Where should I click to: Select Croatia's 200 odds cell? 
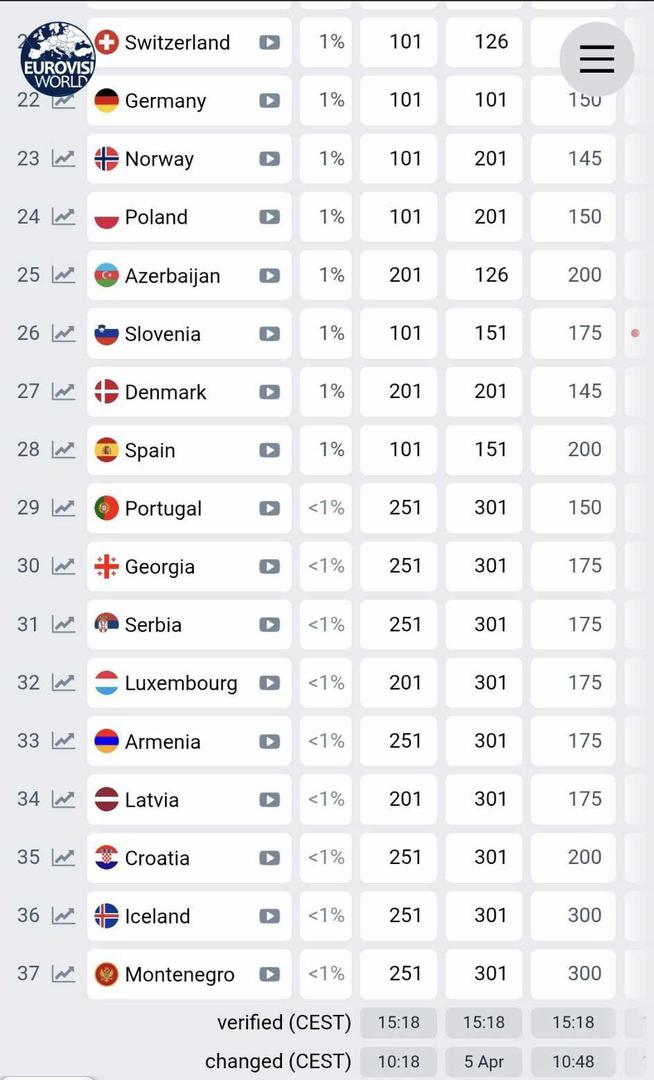pos(585,857)
